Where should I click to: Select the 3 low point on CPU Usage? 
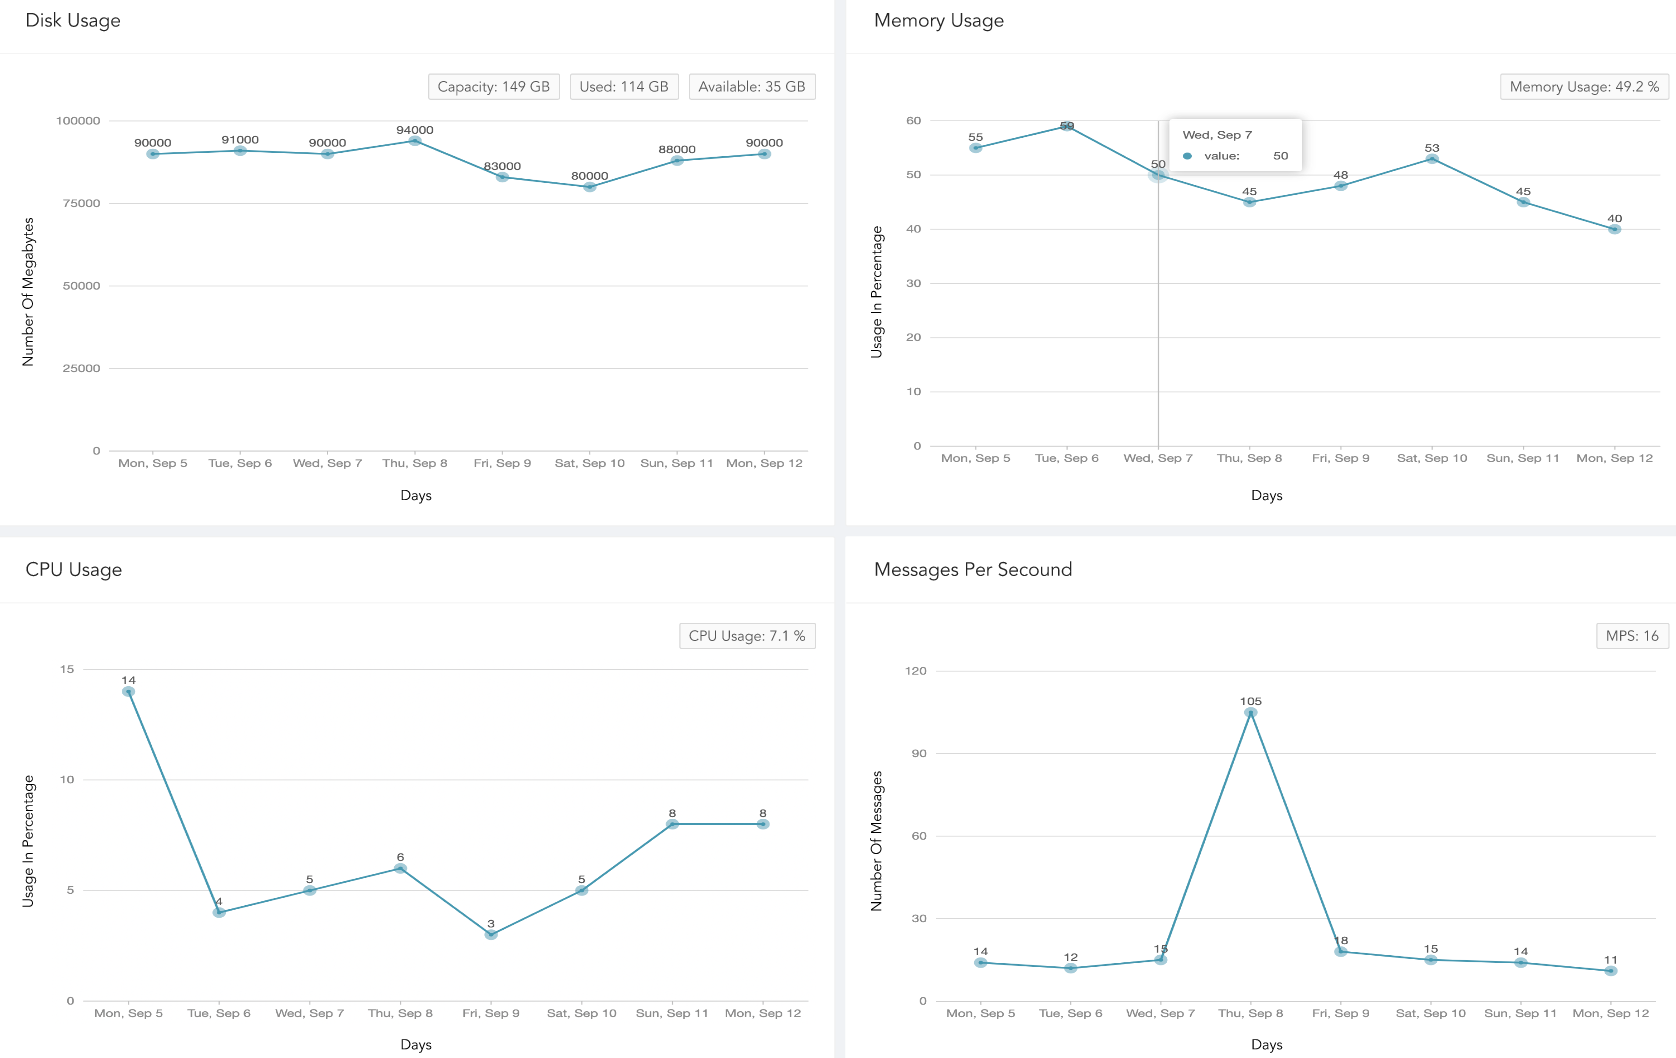coord(490,934)
